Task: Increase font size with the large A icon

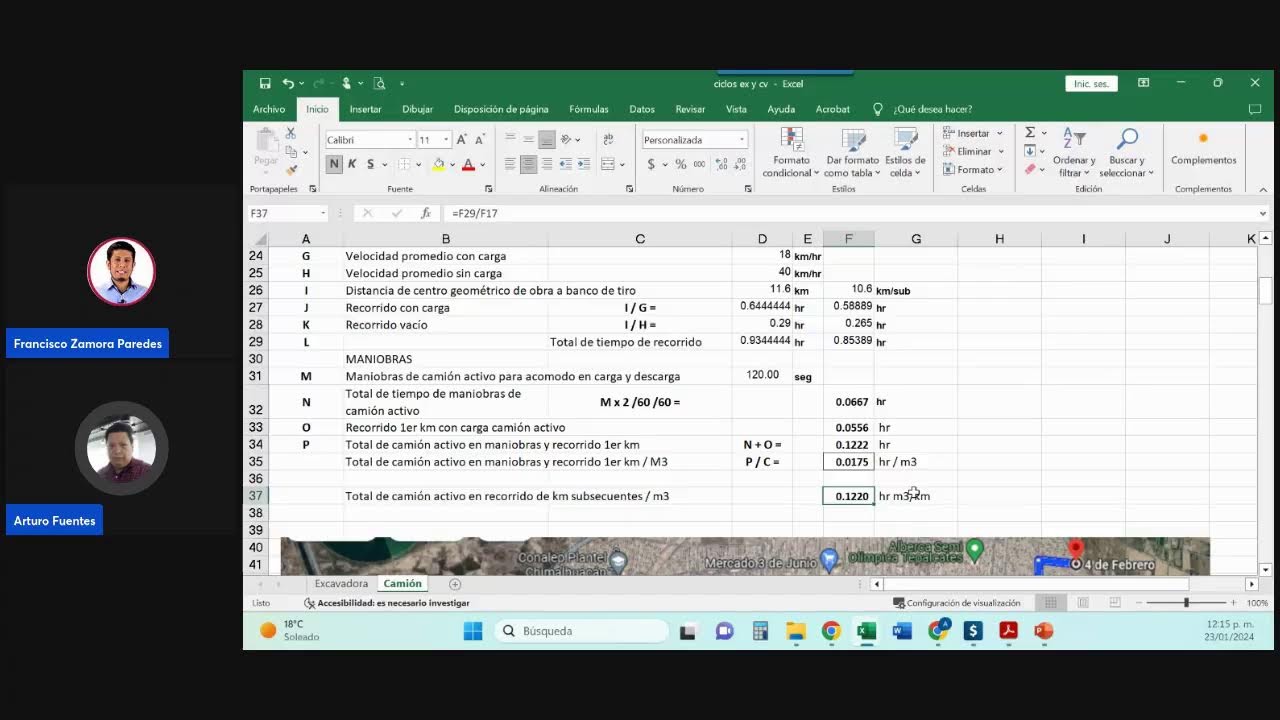Action: click(462, 140)
